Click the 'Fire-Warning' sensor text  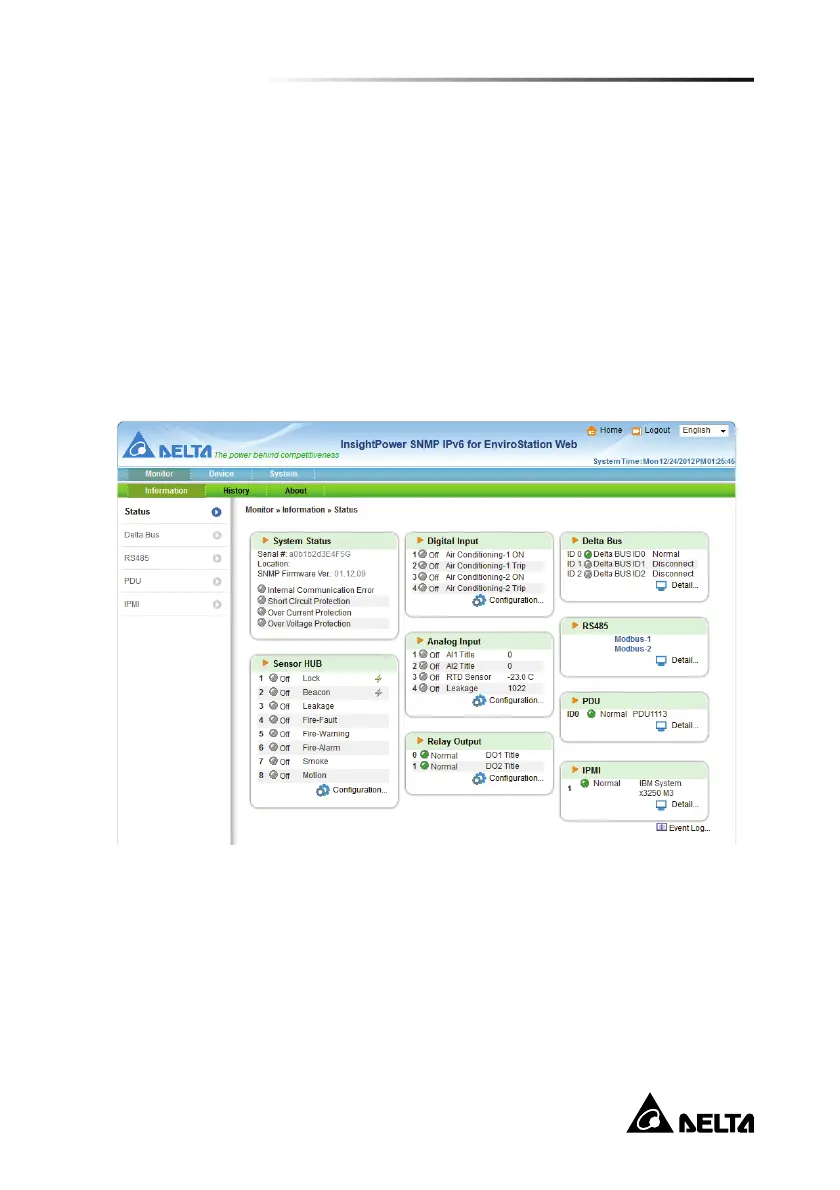(x=326, y=734)
